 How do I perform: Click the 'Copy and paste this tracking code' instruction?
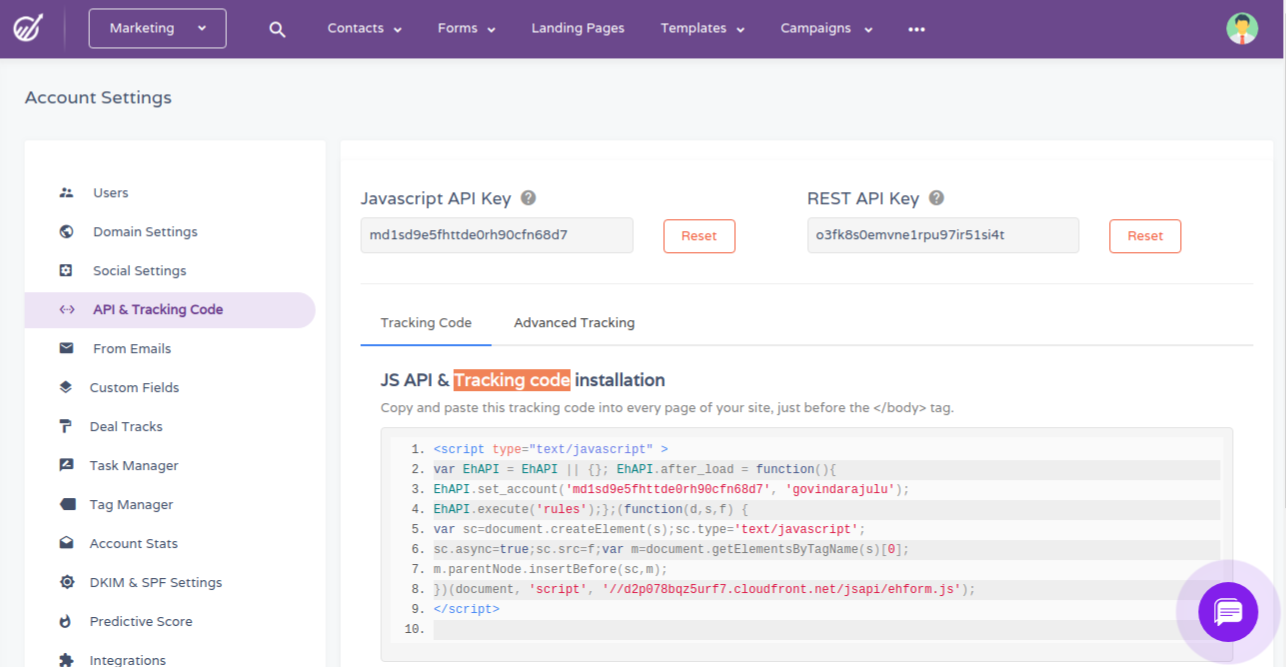pyautogui.click(x=667, y=408)
